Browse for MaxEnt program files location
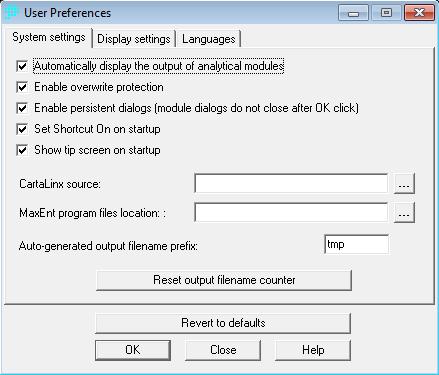This screenshot has width=439, height=375. (404, 212)
